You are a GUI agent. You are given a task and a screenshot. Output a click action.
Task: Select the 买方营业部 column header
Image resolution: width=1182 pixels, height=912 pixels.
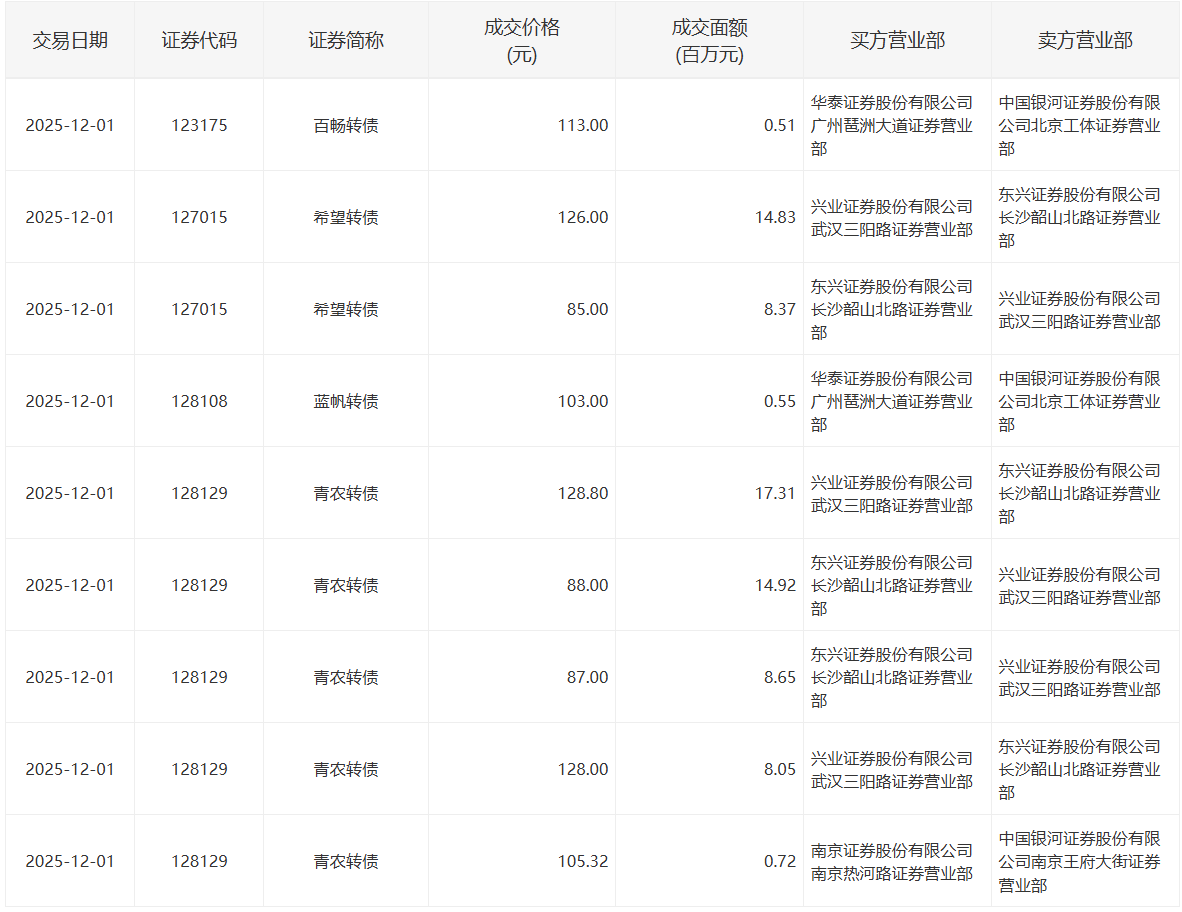click(897, 40)
